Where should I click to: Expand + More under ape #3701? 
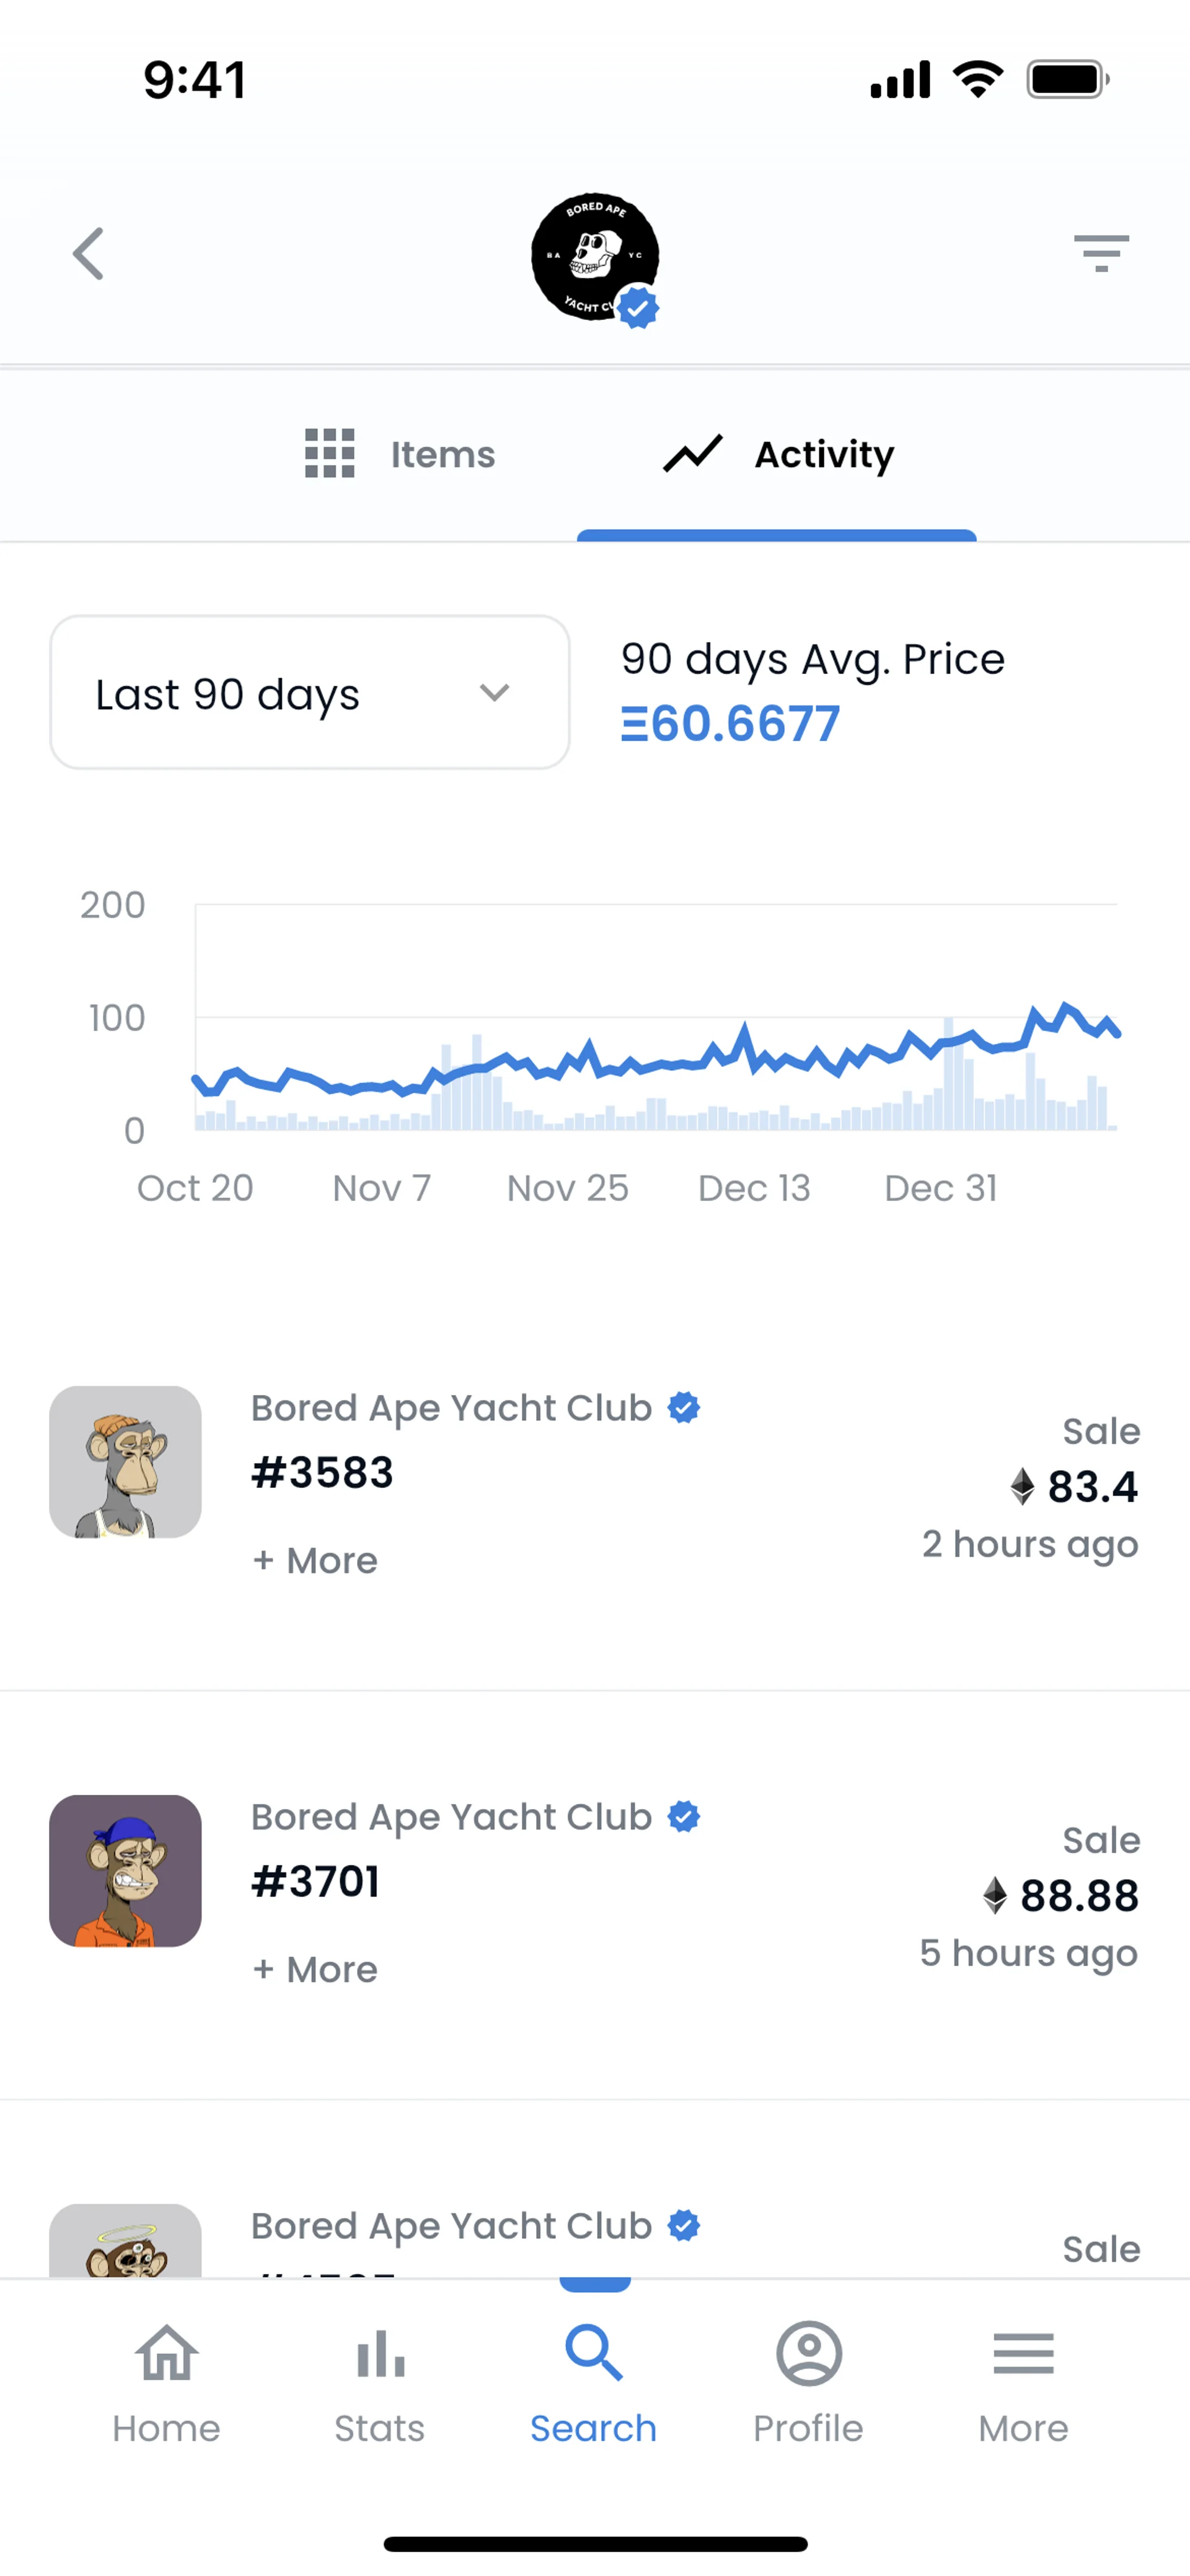pyautogui.click(x=315, y=1970)
